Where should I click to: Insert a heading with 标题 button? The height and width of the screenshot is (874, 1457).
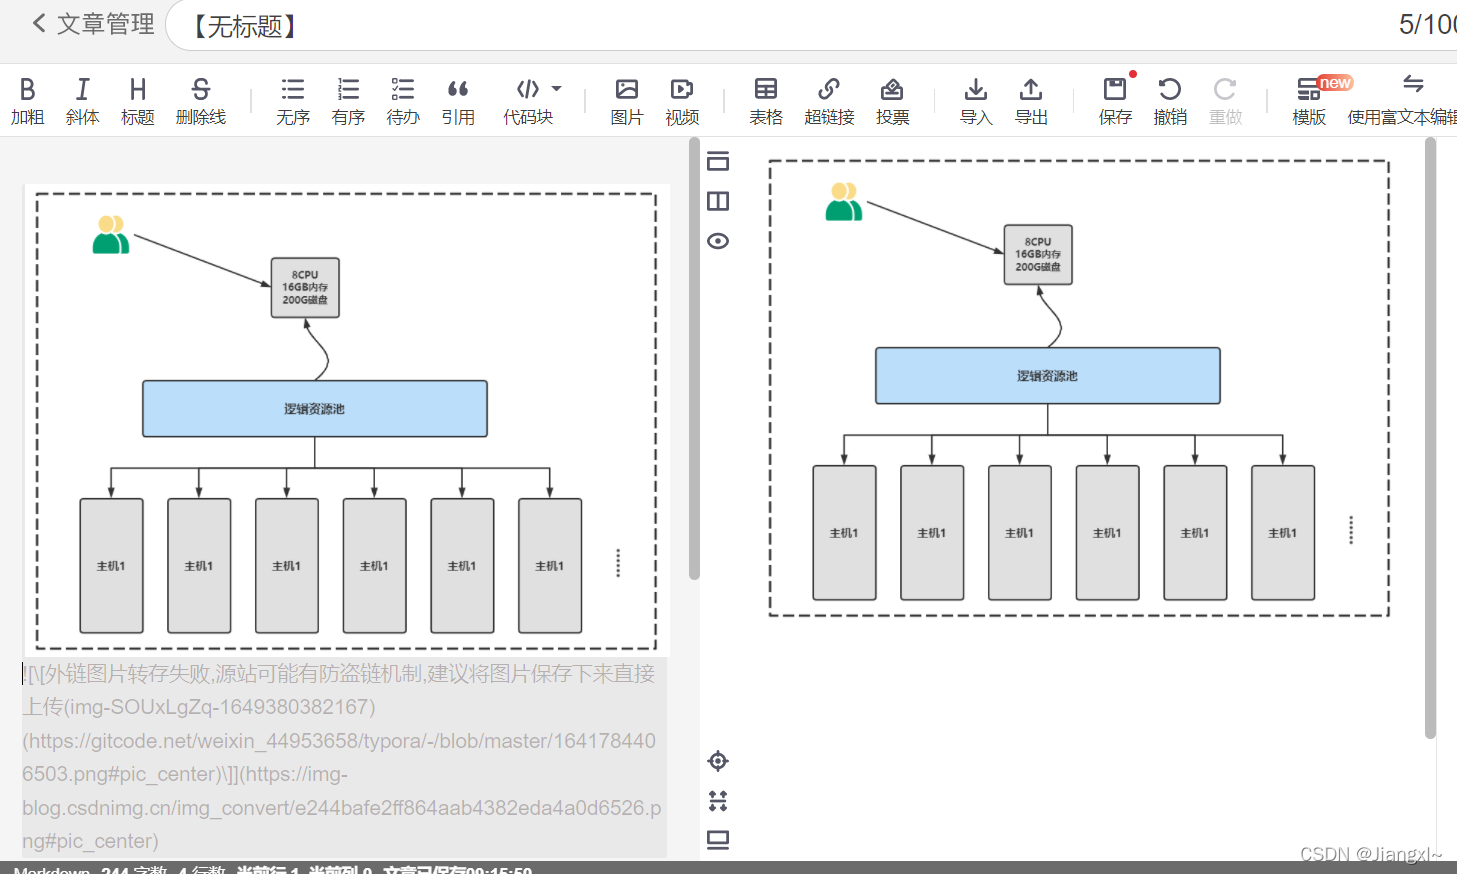click(138, 102)
